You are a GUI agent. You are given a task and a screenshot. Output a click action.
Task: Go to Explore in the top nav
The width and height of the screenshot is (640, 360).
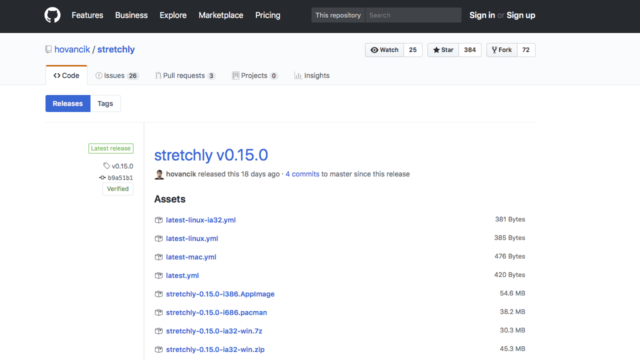click(173, 16)
